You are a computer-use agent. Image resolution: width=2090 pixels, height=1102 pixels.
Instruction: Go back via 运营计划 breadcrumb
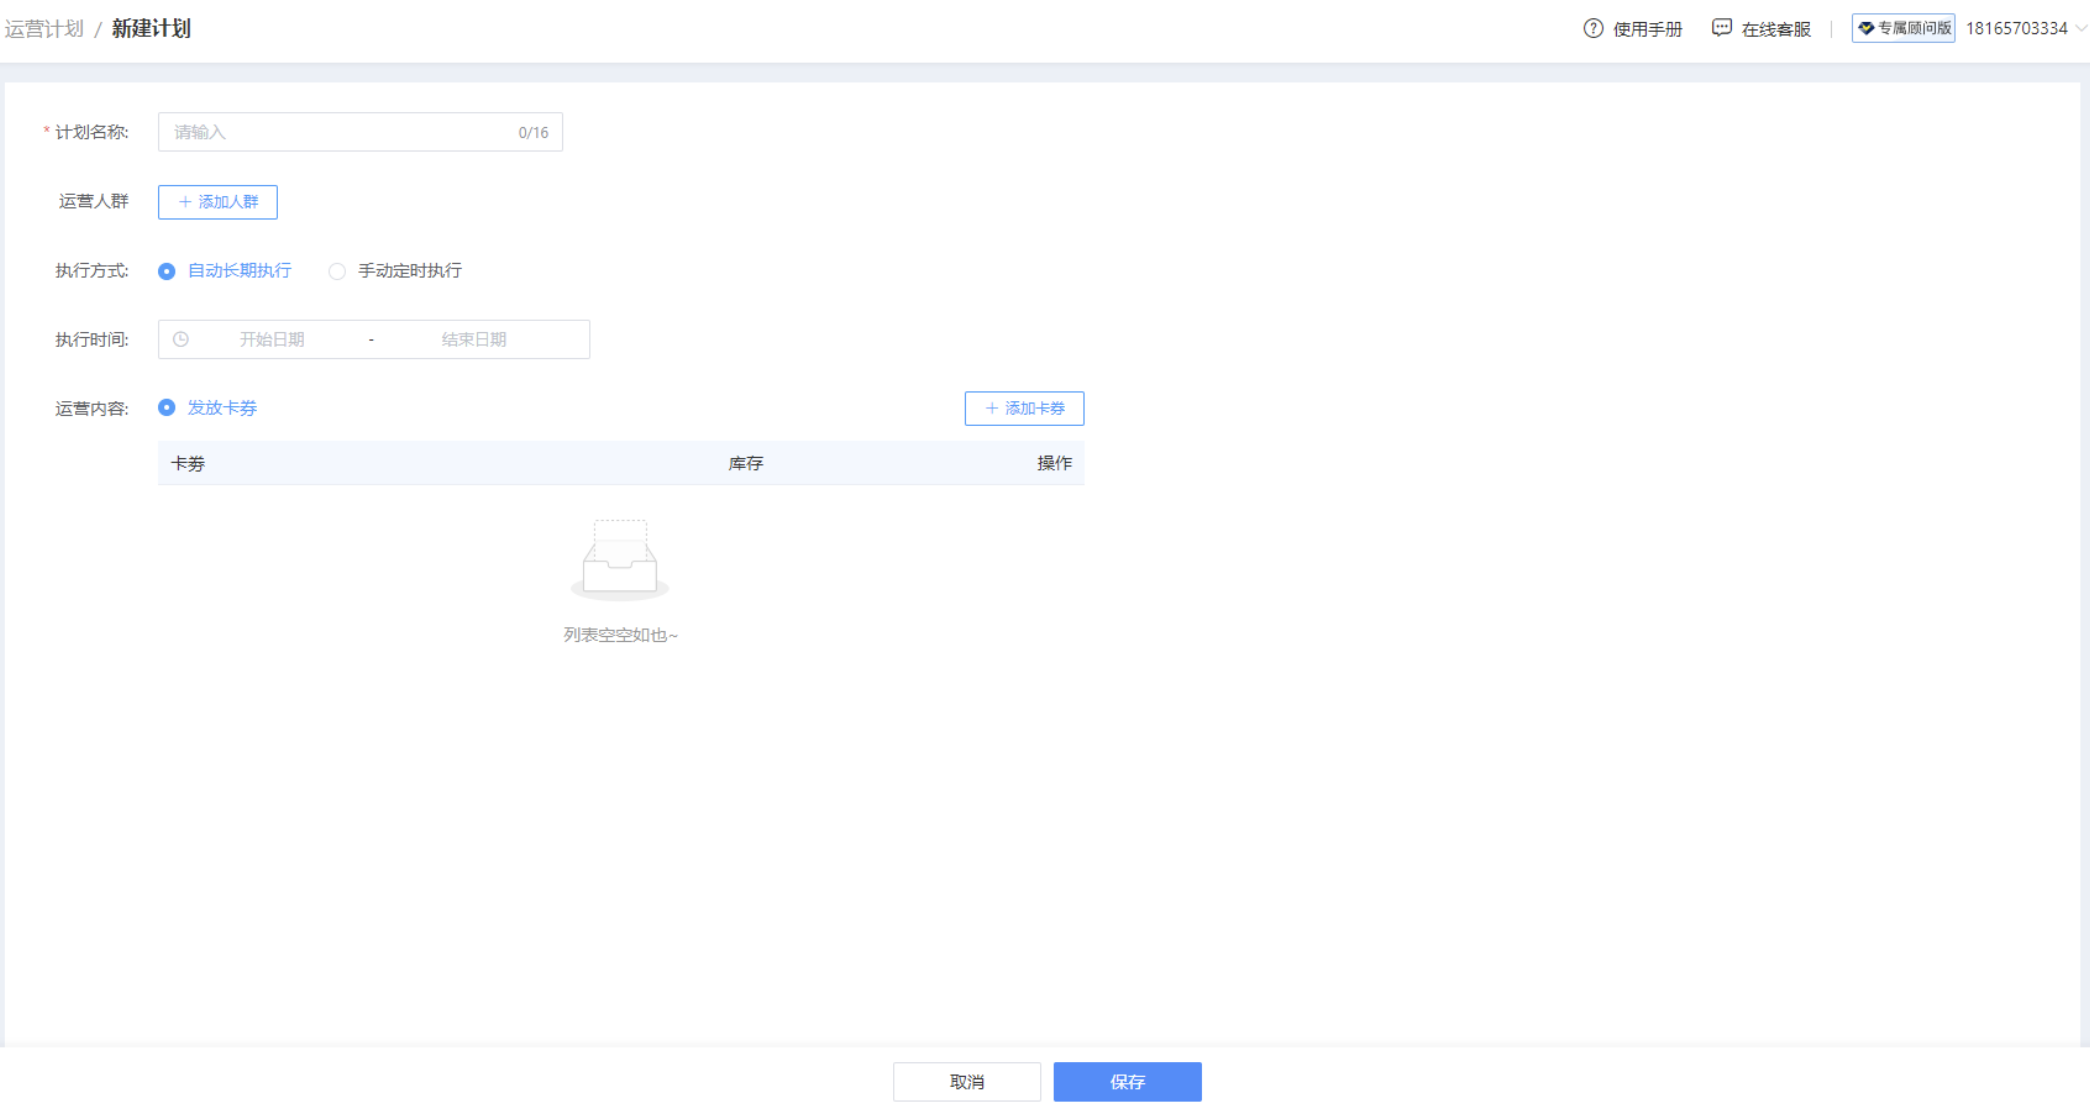(x=44, y=28)
